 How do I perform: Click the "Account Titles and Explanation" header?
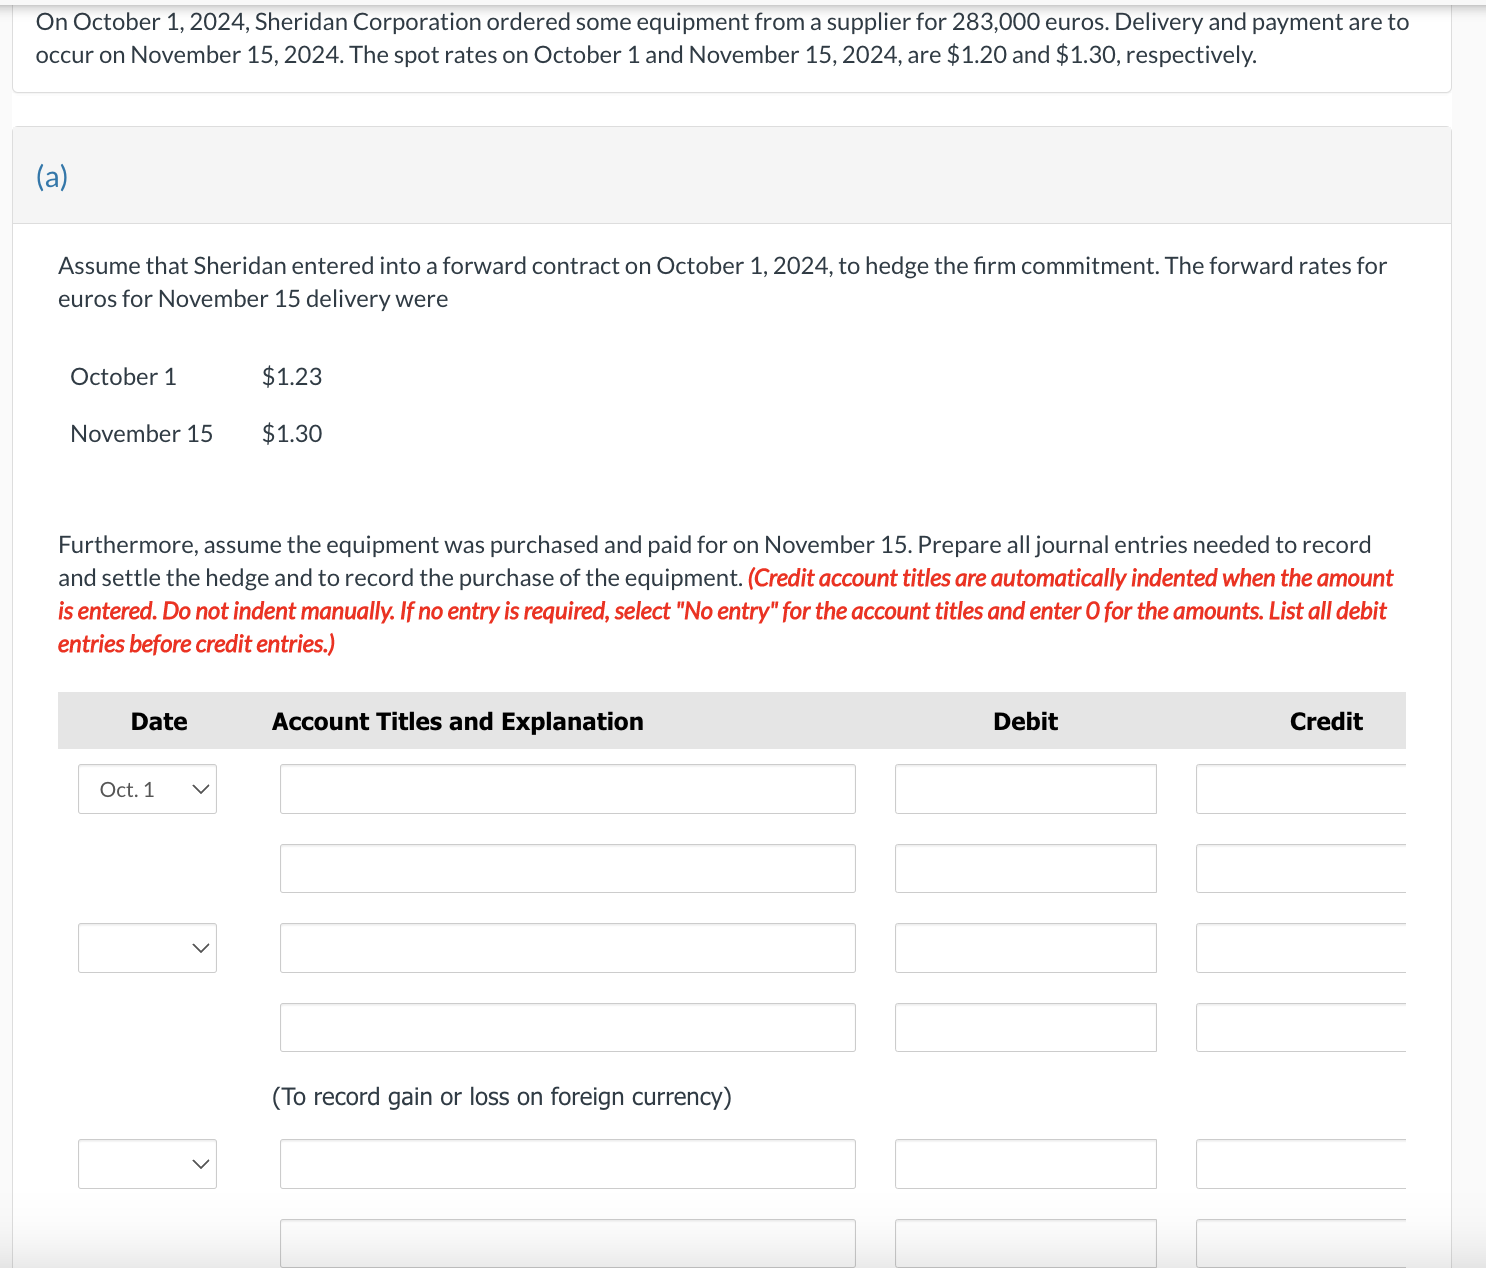[458, 721]
